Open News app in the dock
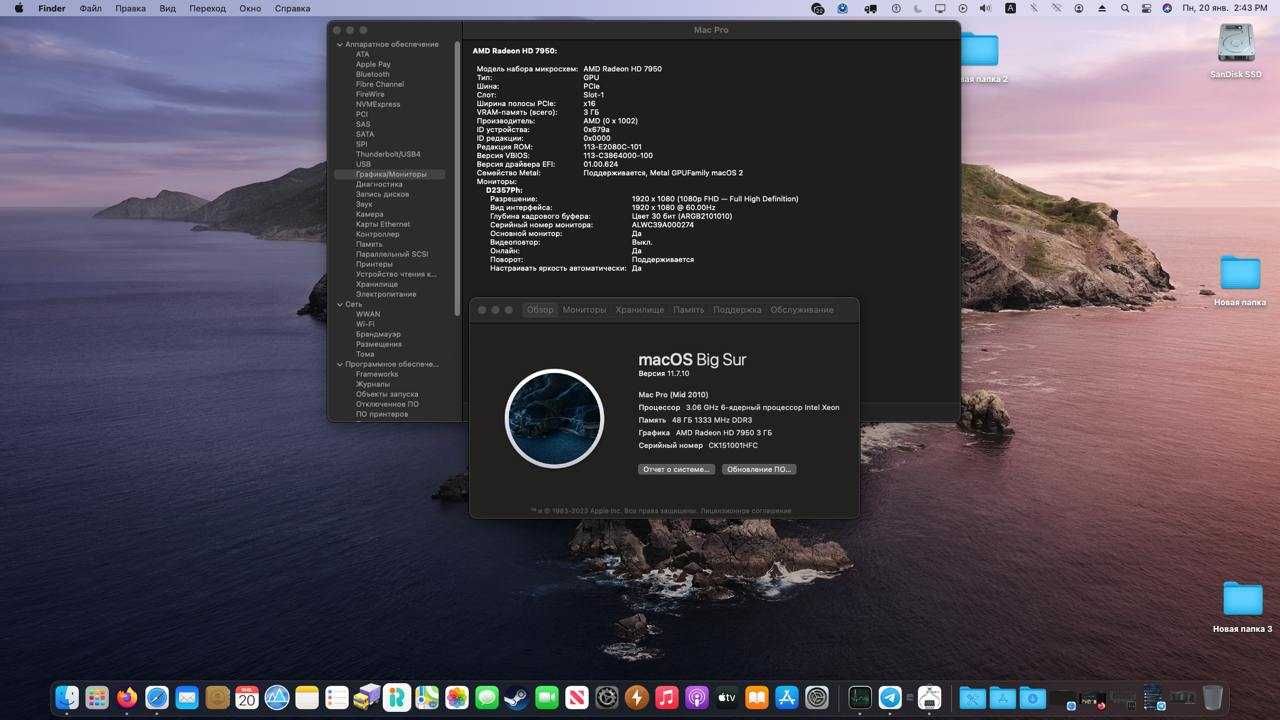 tap(577, 697)
